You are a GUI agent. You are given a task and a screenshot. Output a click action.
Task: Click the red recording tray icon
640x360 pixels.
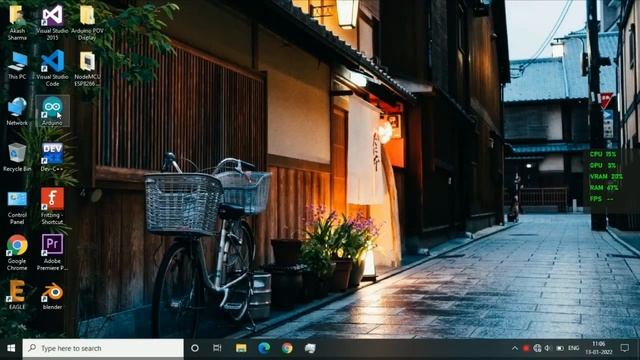click(x=526, y=348)
